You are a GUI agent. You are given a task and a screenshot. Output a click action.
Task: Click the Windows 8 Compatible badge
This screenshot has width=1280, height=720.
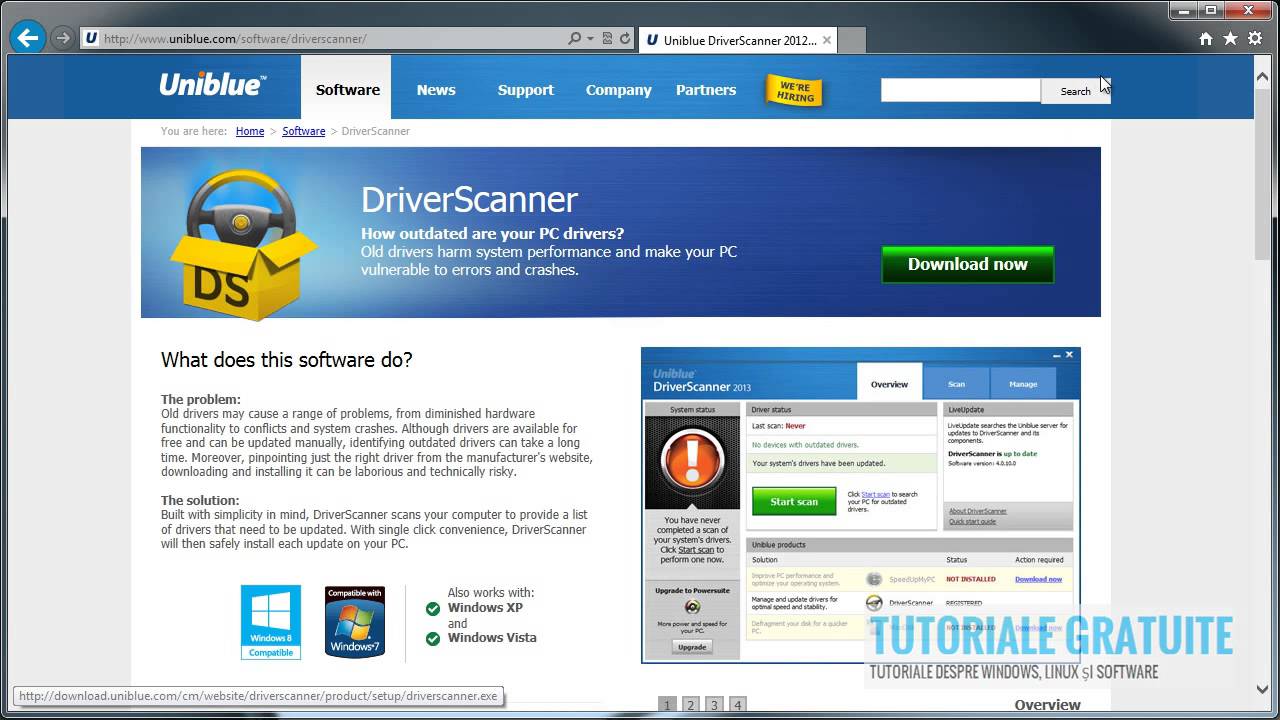[271, 622]
